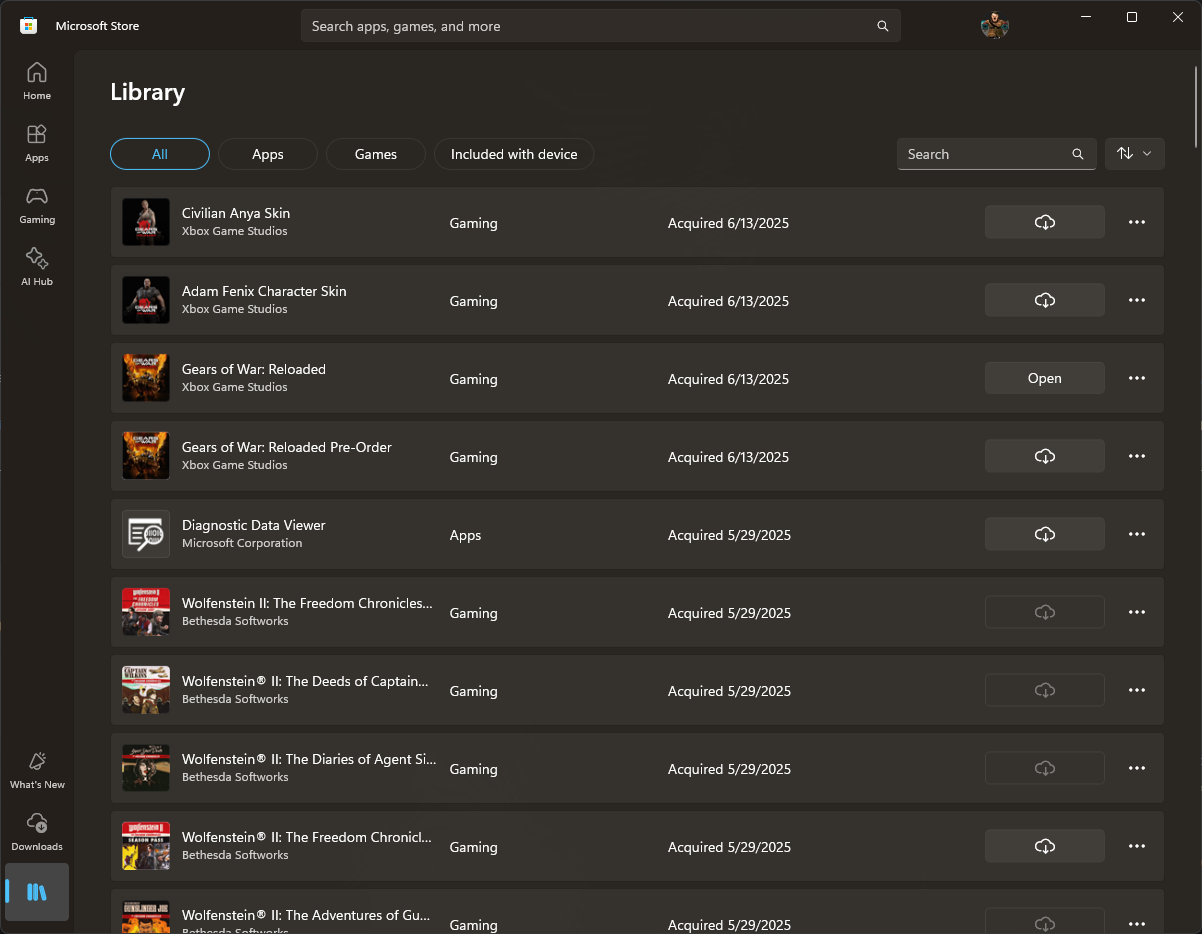Screen dimensions: 1202x934
Task: Click the Deeds of Captain Wilkins thumbnail
Action: [146, 690]
